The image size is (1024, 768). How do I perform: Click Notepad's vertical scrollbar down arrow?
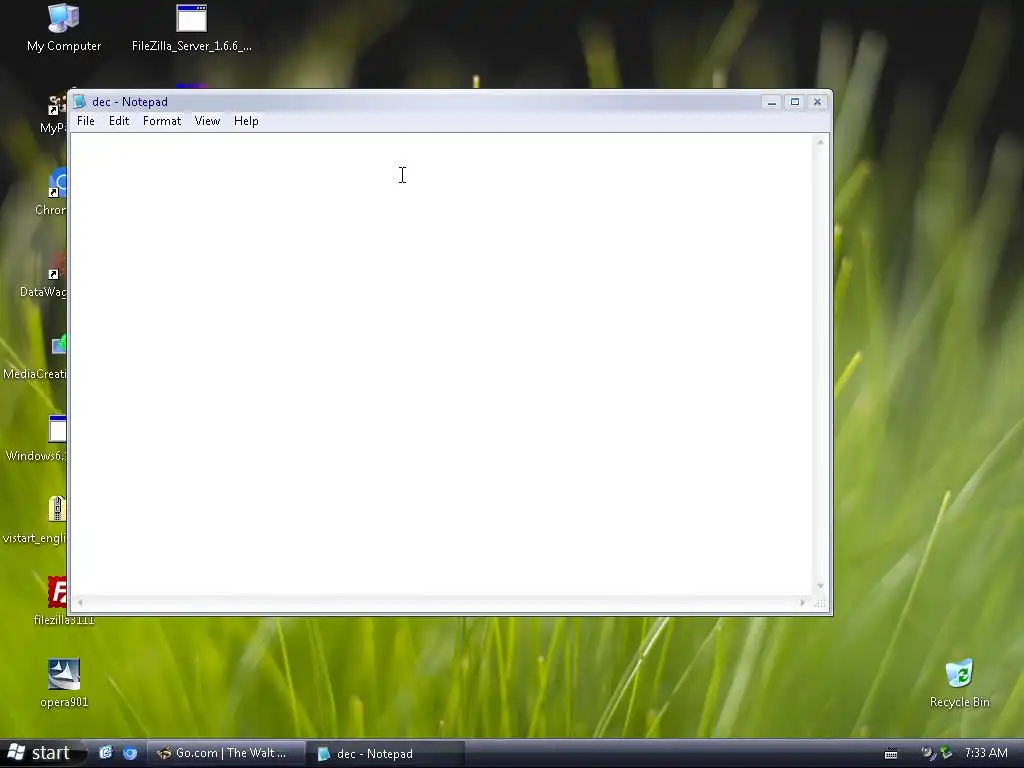pyautogui.click(x=820, y=586)
